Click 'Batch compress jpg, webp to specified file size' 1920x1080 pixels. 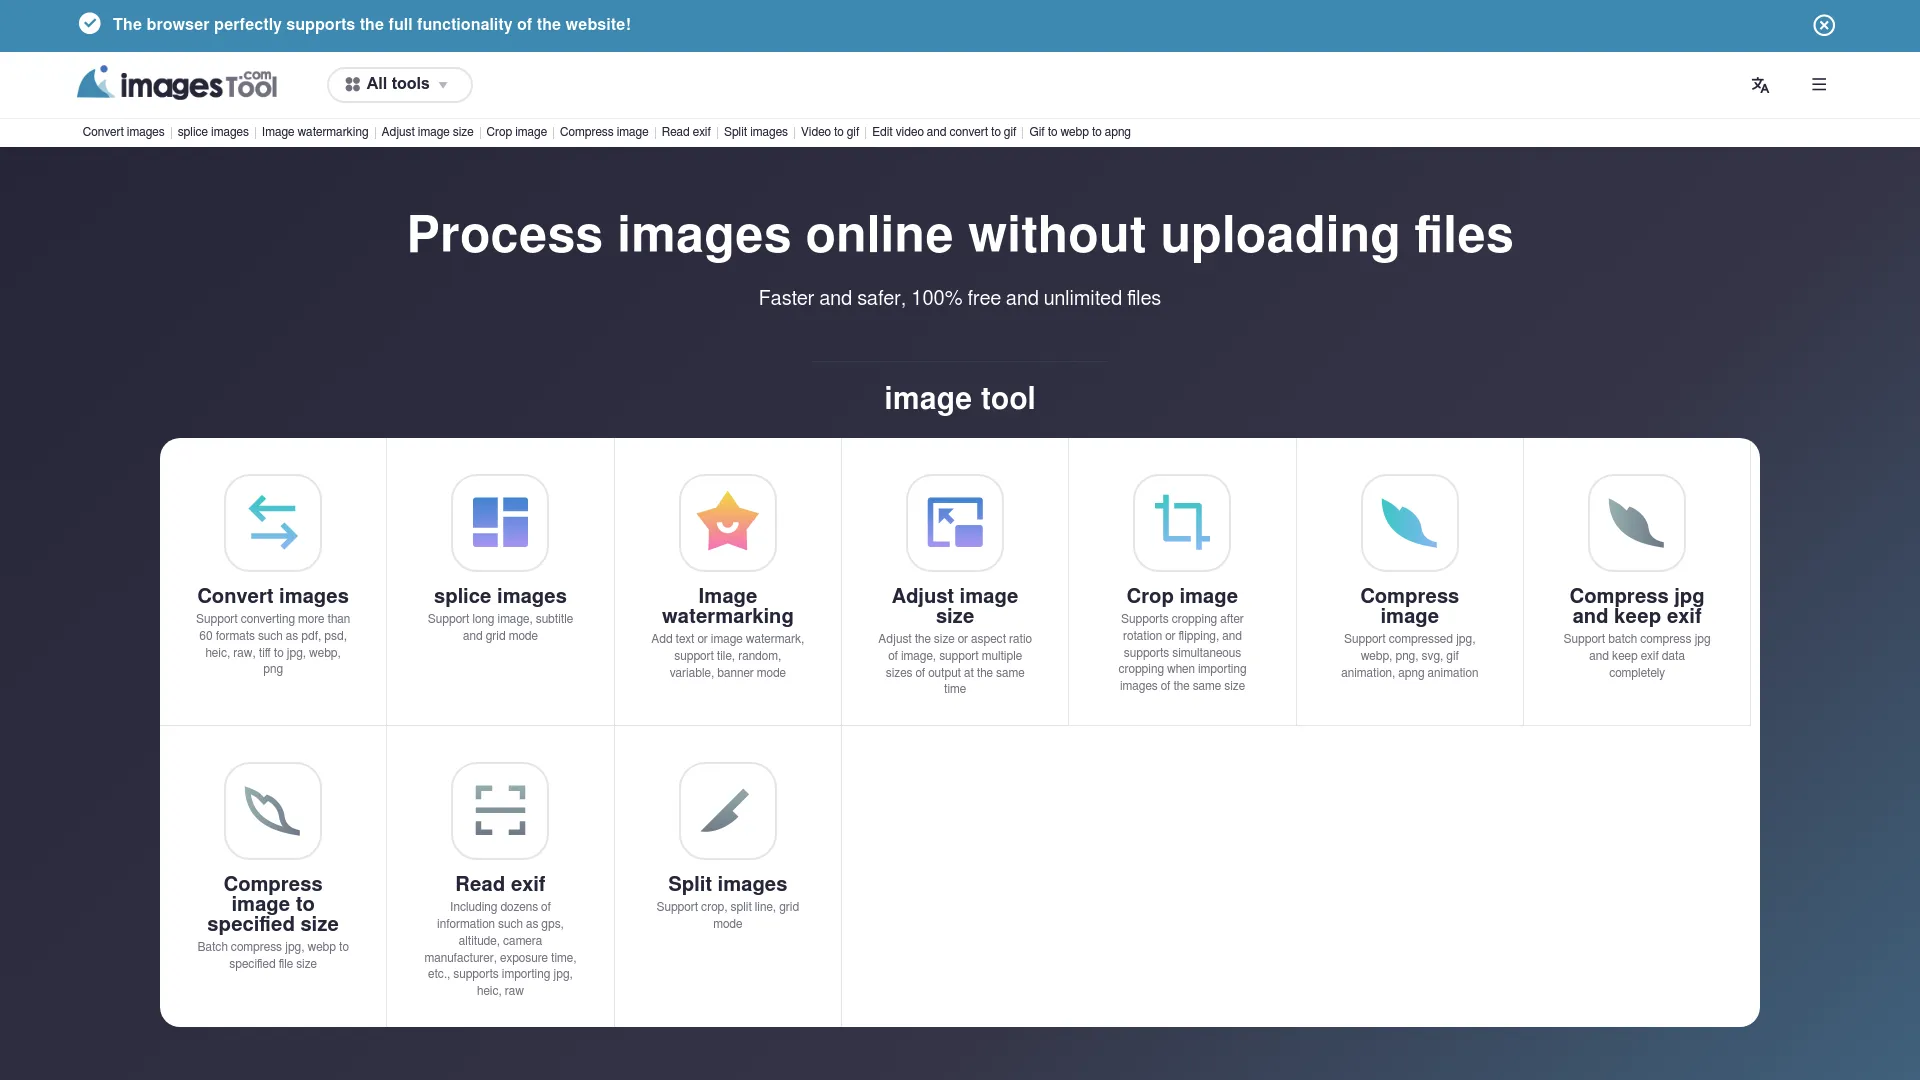[273, 956]
